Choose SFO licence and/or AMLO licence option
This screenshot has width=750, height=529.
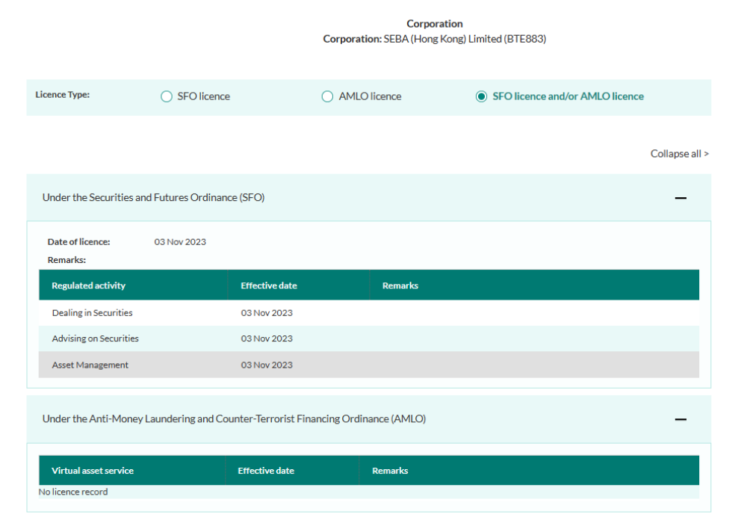click(x=482, y=97)
